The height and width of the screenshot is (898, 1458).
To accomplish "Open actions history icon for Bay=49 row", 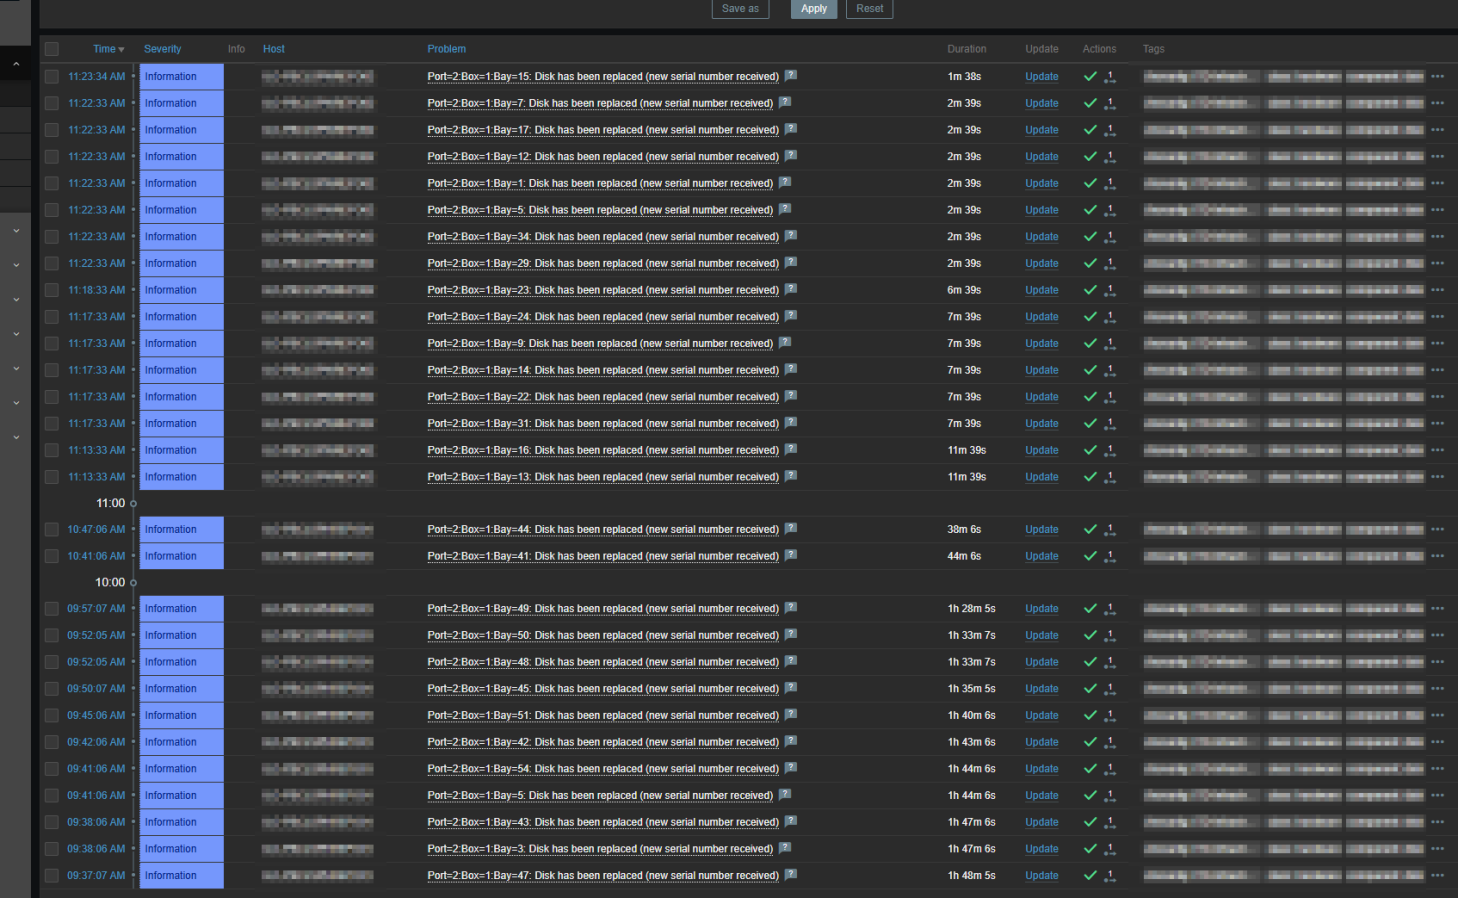I will click(1110, 609).
